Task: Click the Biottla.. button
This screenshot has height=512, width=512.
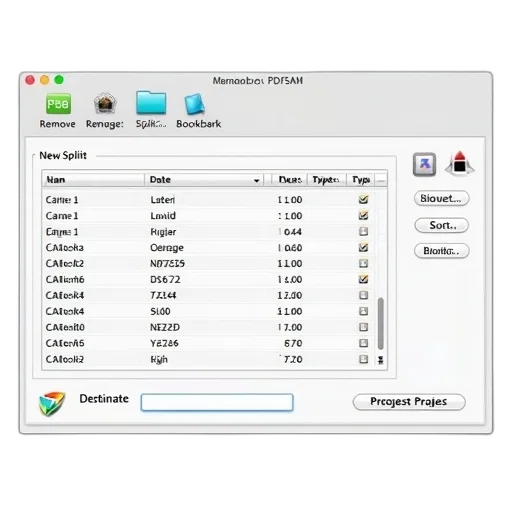Action: 442,251
